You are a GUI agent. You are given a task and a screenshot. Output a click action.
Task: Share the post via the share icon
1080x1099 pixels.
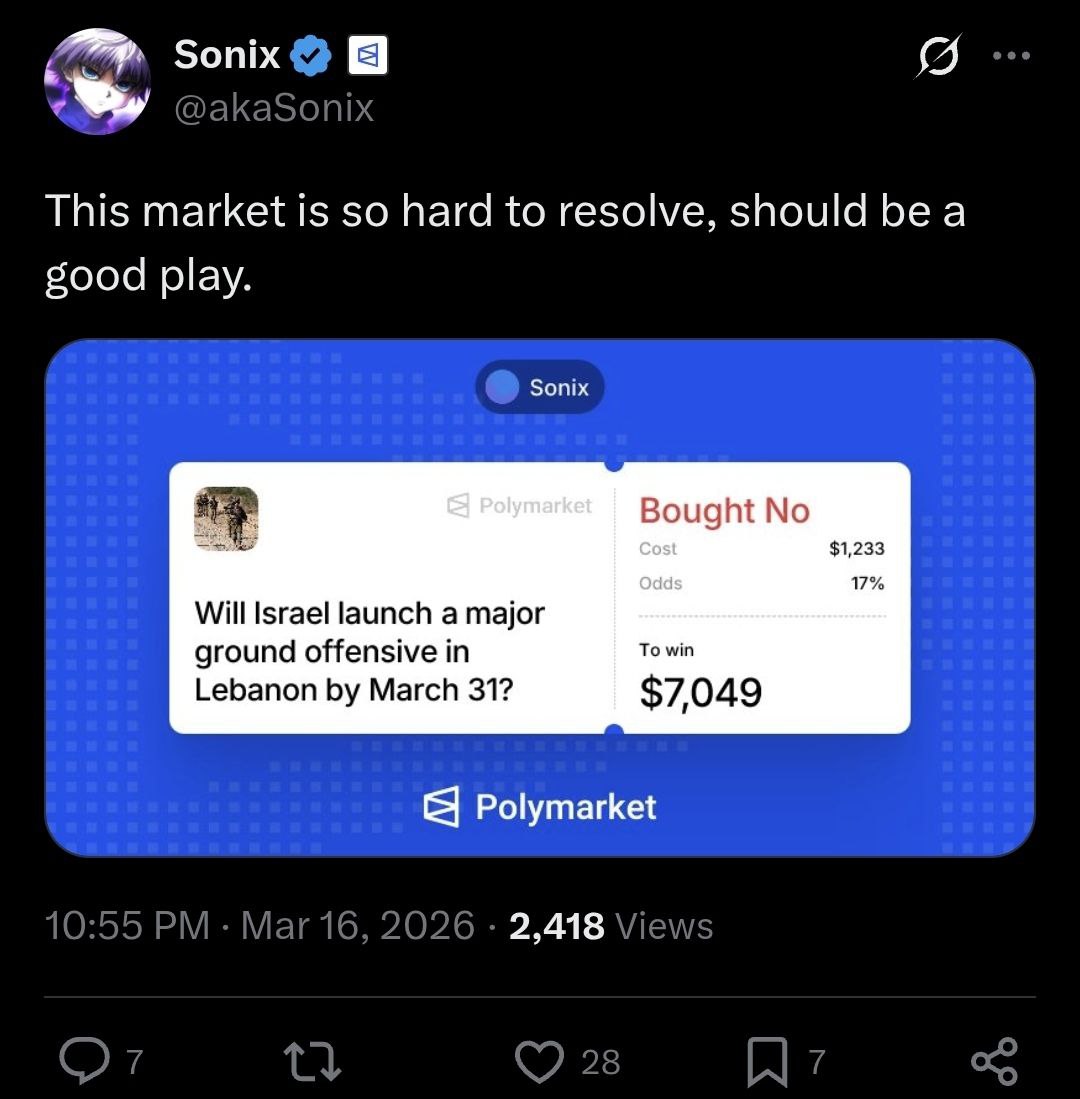[x=994, y=1061]
